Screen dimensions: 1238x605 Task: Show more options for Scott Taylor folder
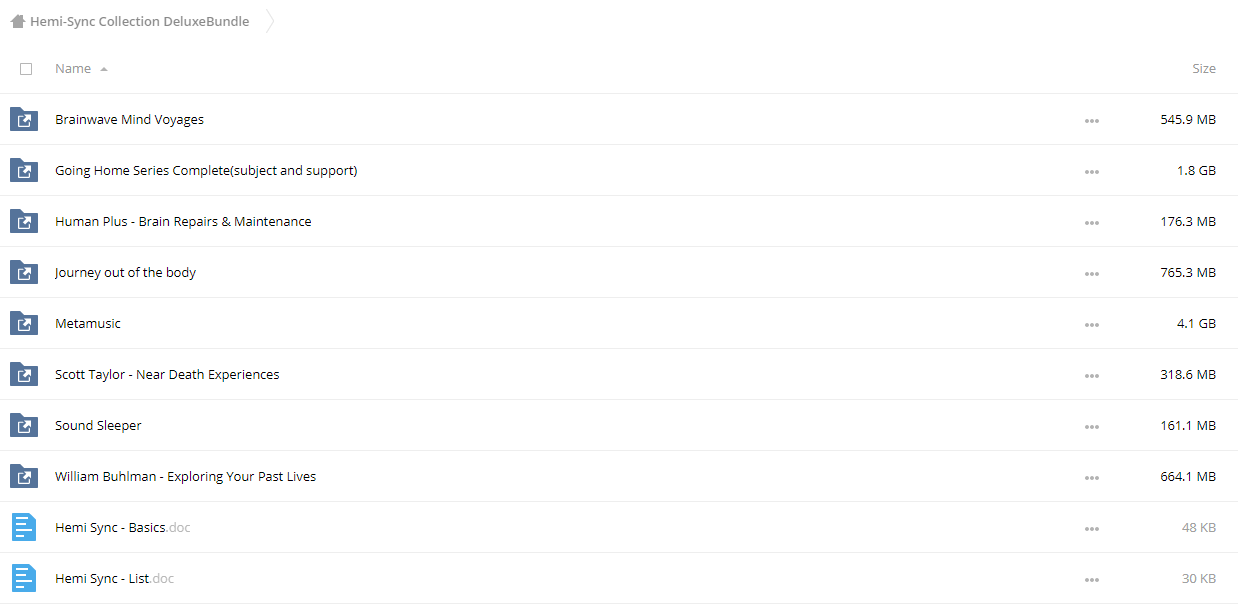[1091, 376]
